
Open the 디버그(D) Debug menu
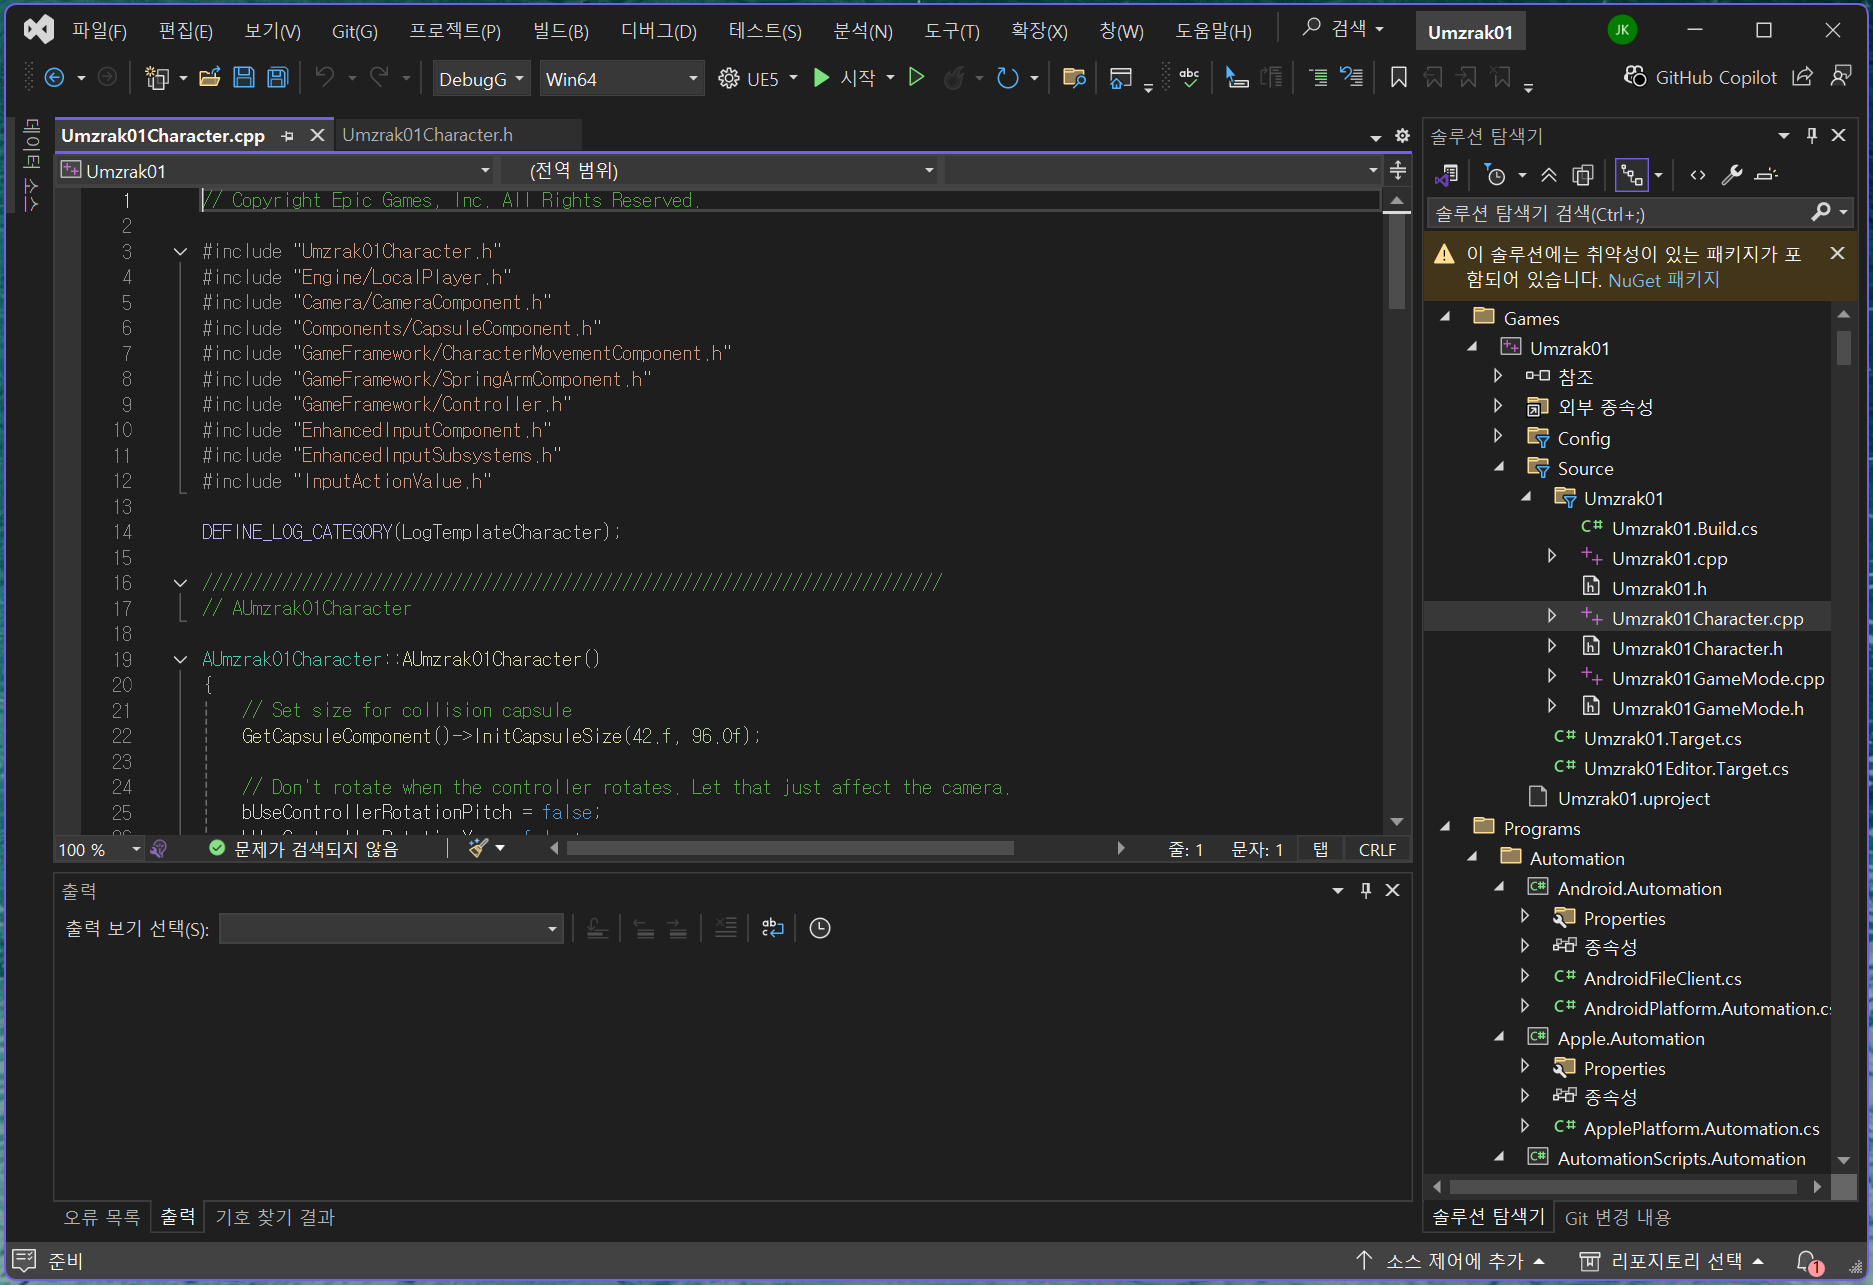(x=659, y=31)
